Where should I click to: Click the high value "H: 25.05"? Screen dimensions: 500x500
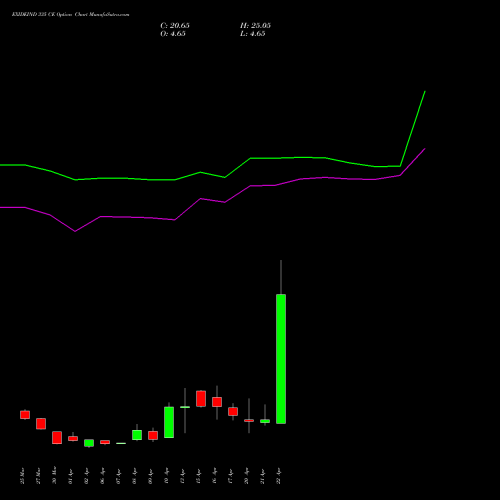[x=255, y=26]
